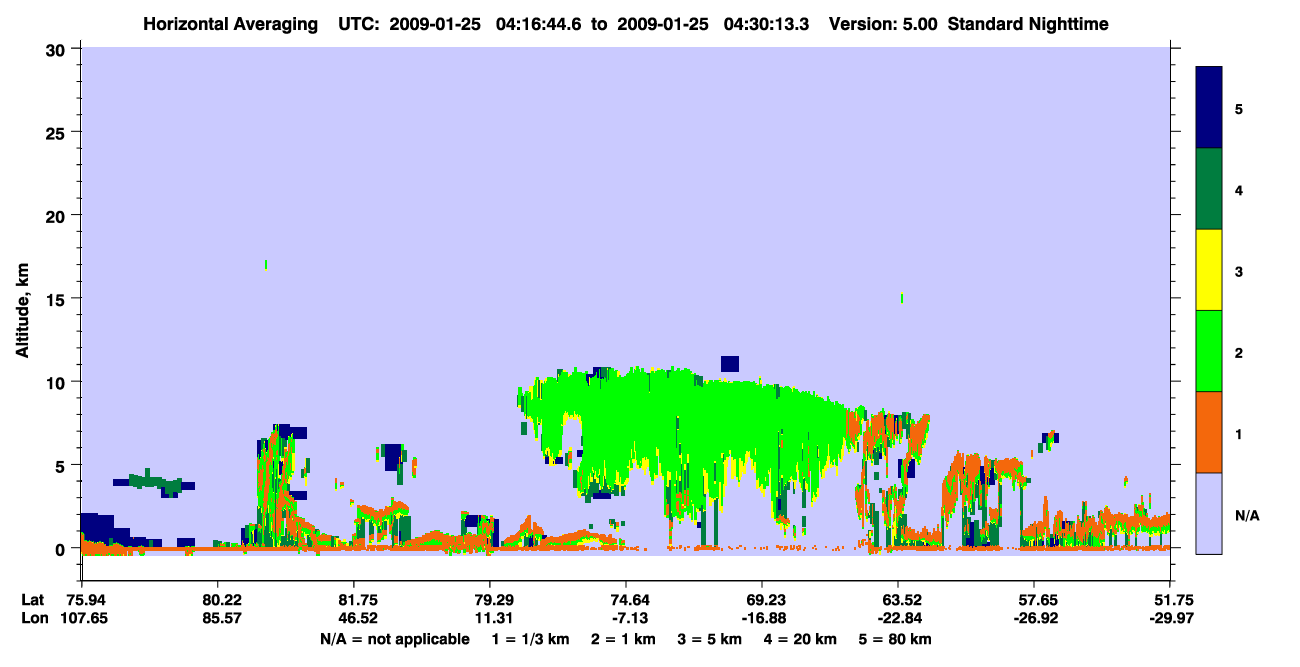Image resolution: width=1300 pixels, height=667 pixels.
Task: Click the lavender N/A legend swatch
Action: 1209,512
